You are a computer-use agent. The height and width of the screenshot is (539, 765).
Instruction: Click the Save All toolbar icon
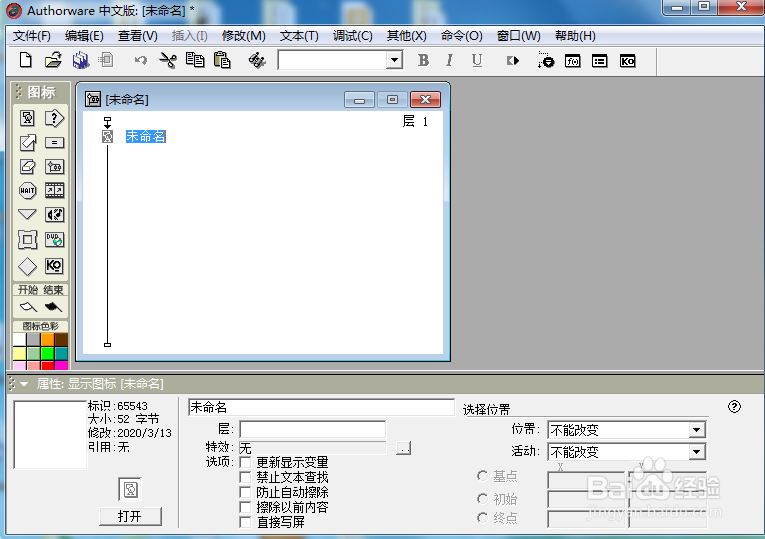tap(81, 60)
